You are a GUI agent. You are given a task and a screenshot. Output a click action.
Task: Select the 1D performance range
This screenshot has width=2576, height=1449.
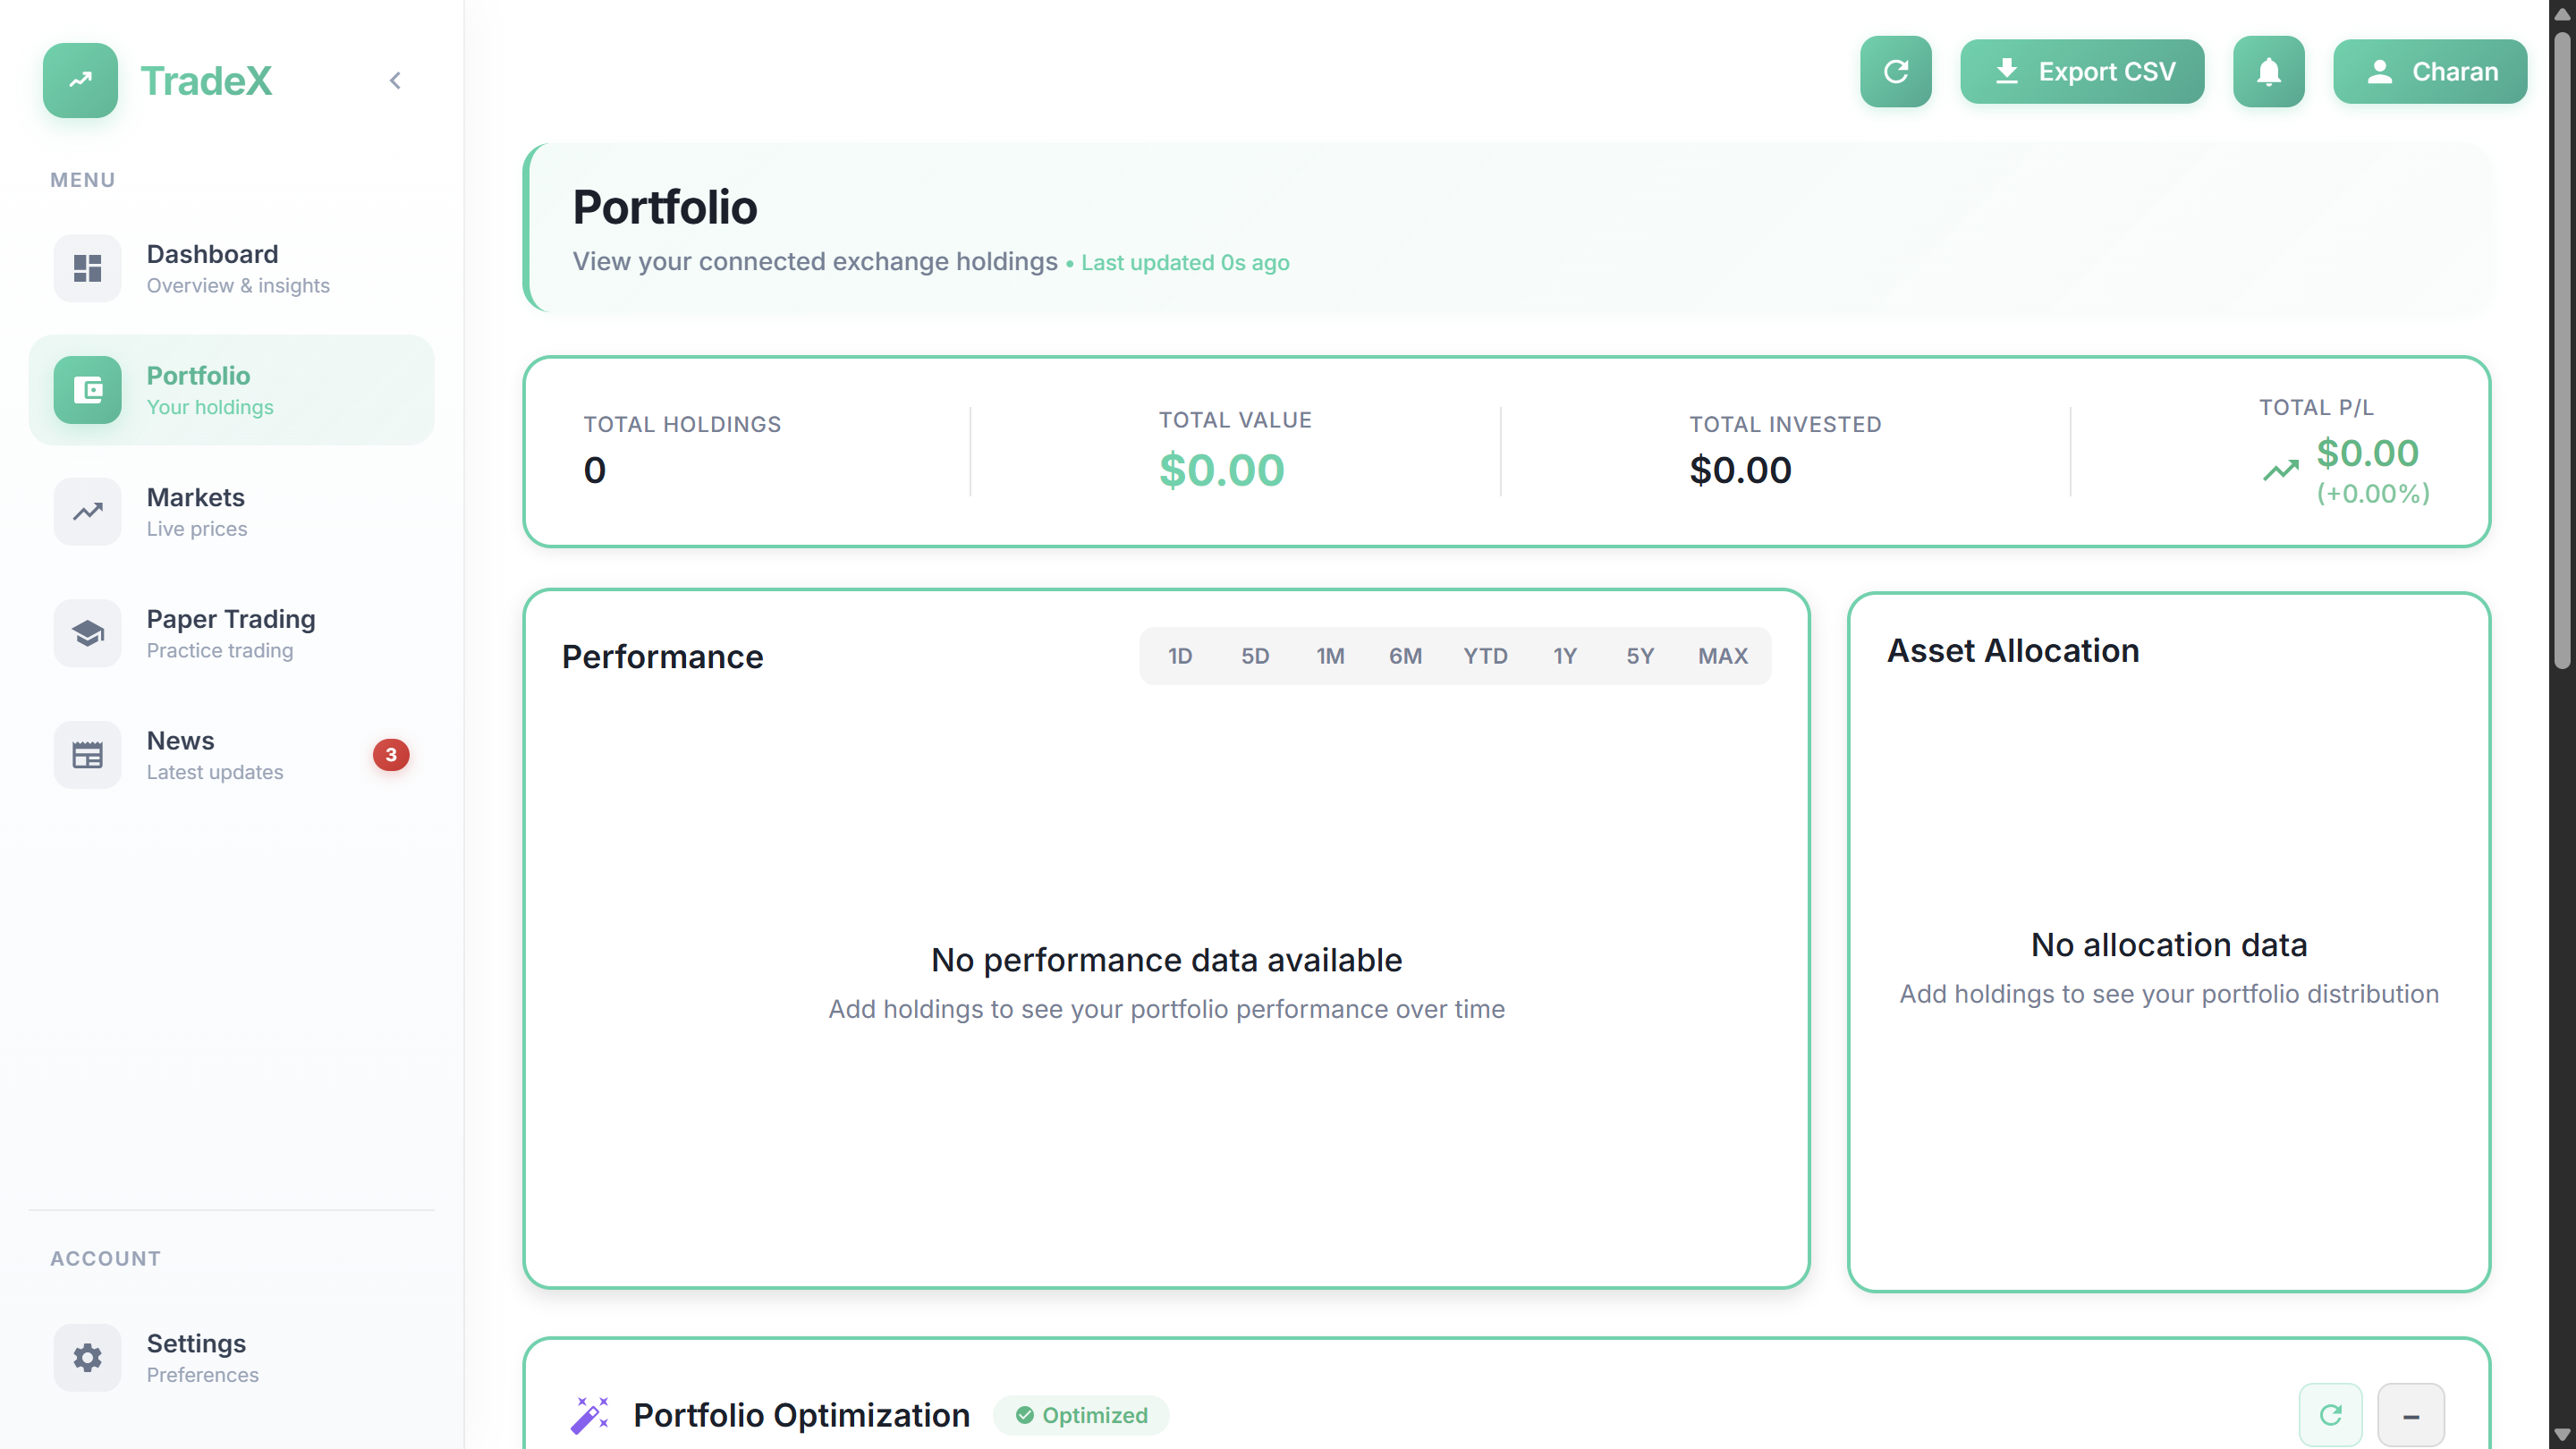[x=1180, y=656]
